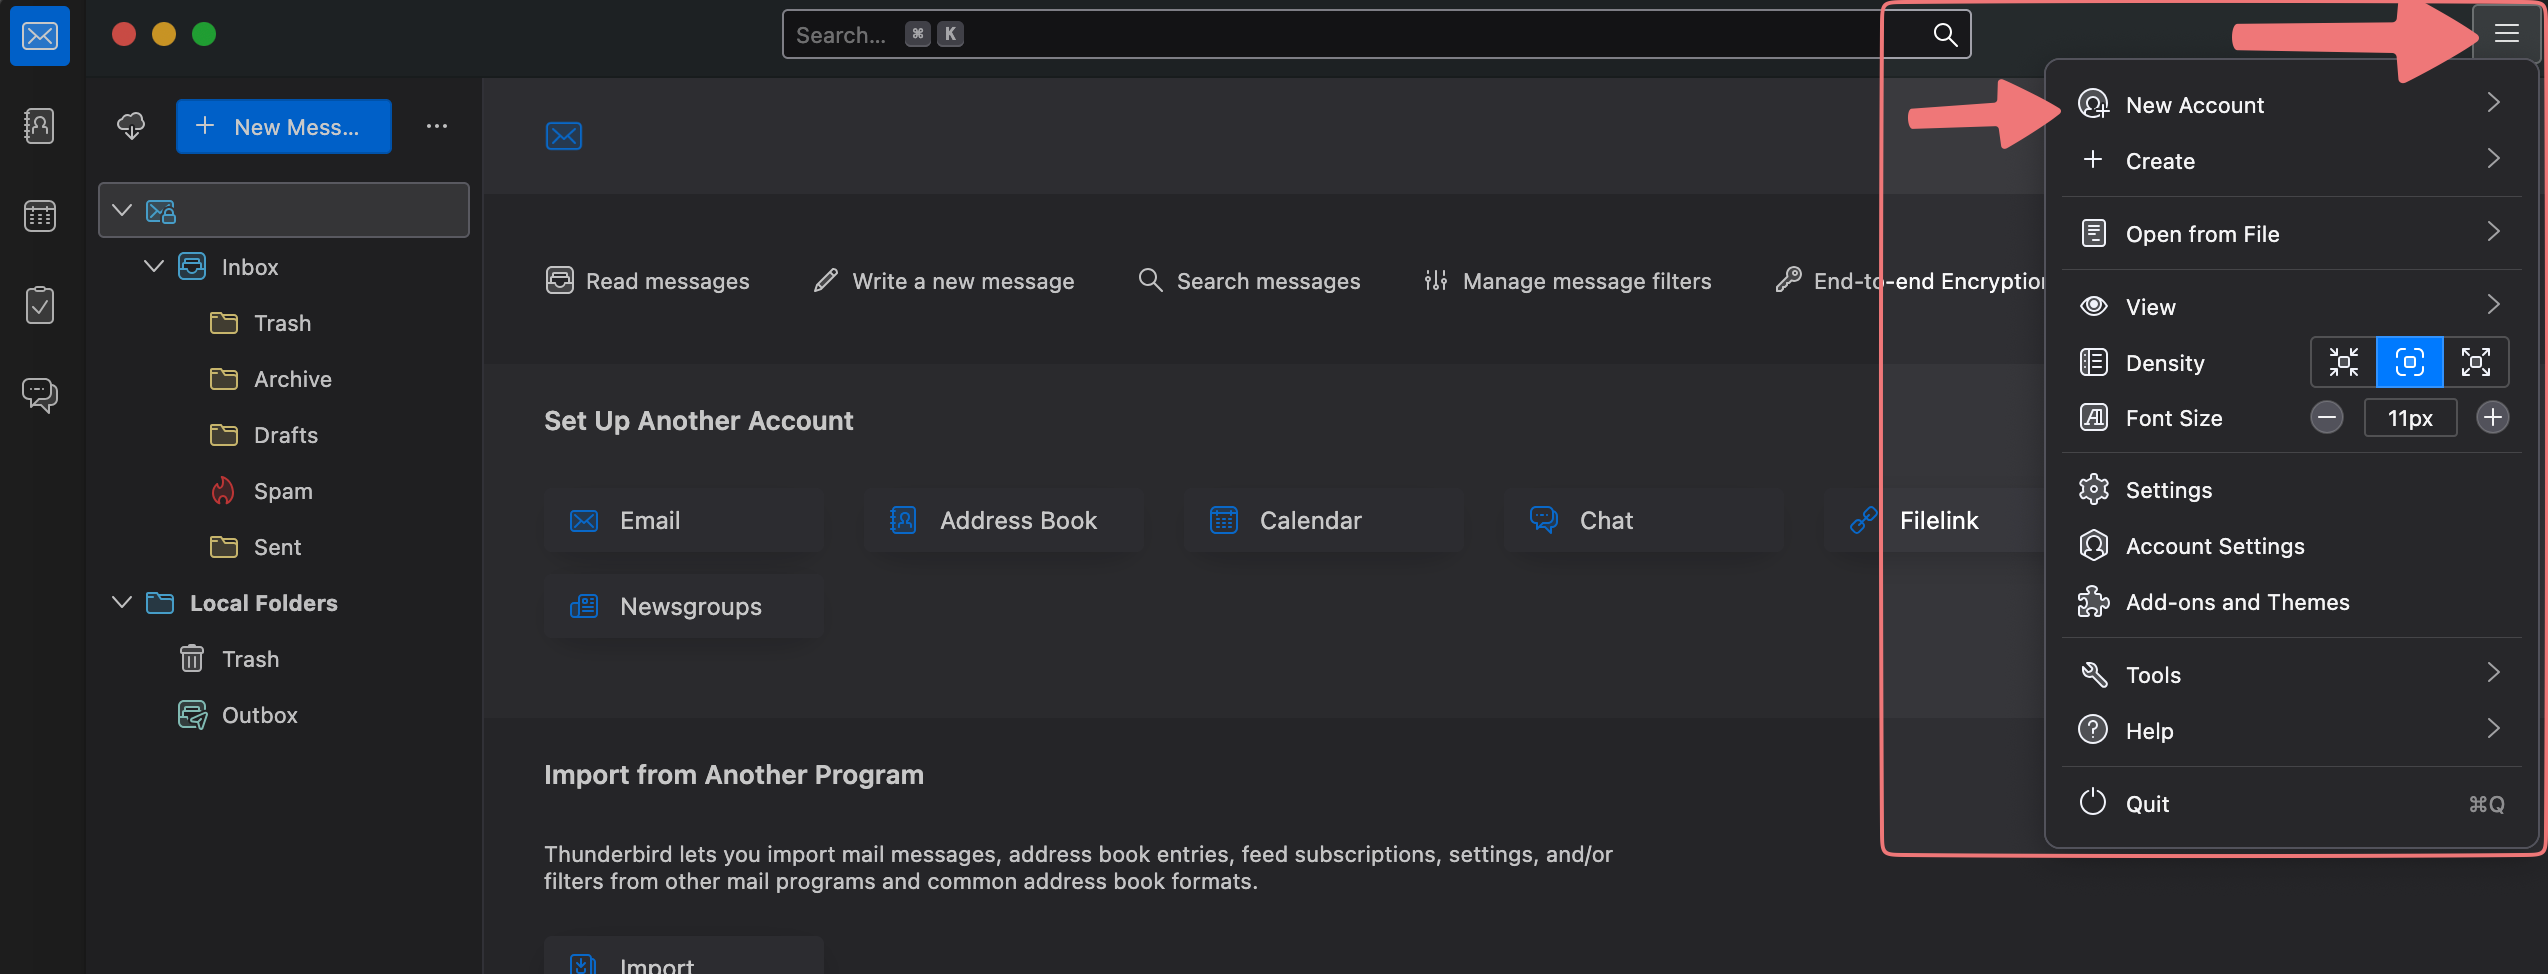Select relaxed density
This screenshot has width=2548, height=974.
[2476, 362]
